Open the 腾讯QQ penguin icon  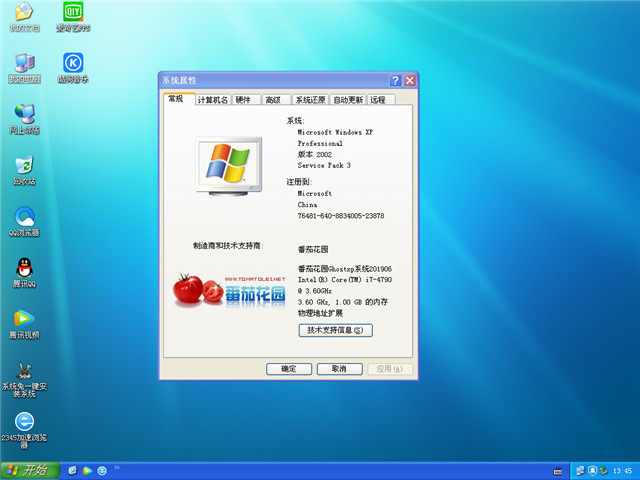coord(24,273)
